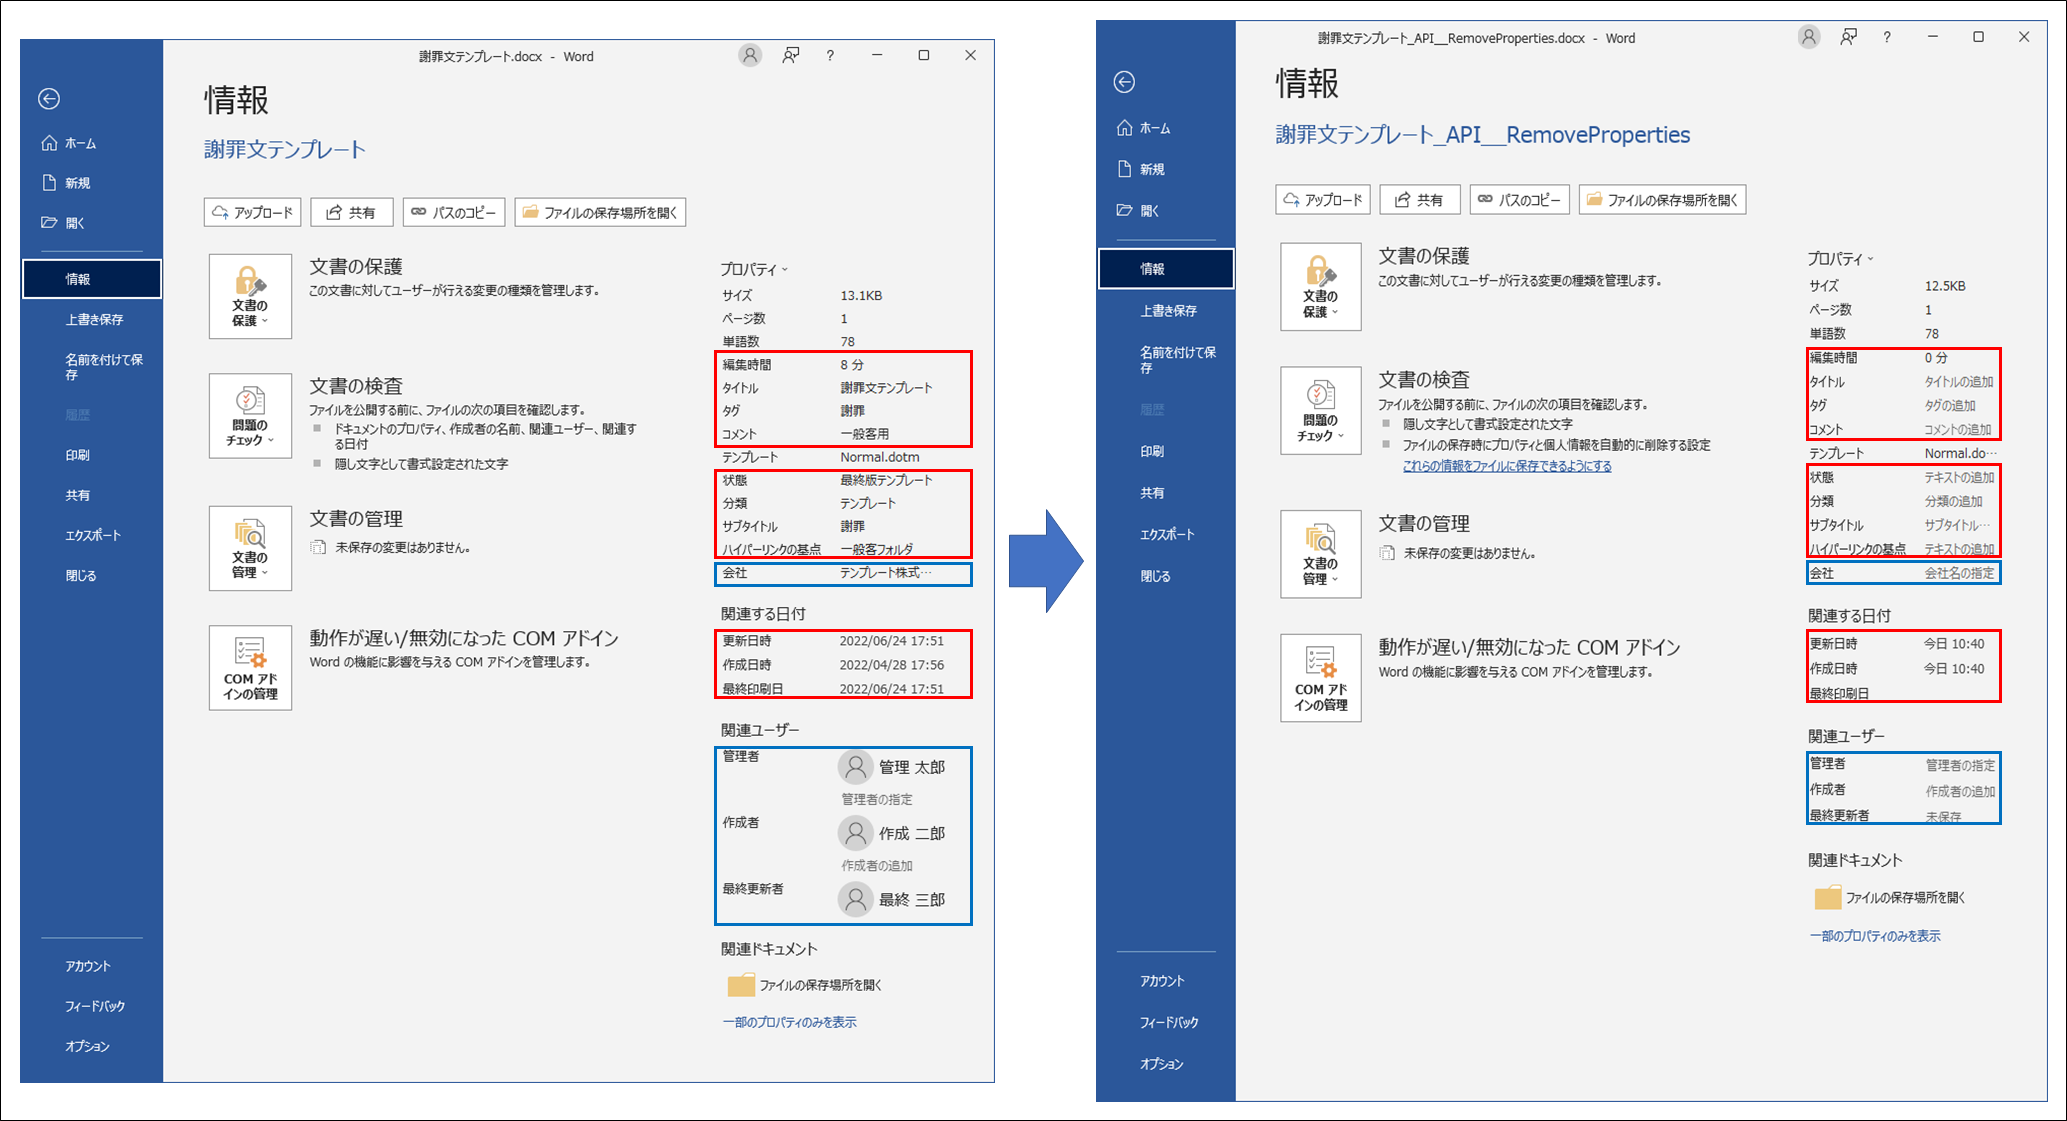Viewport: 2067px width, 1121px height.
Task: Click アップロード button in the right window
Action: coord(1323,200)
